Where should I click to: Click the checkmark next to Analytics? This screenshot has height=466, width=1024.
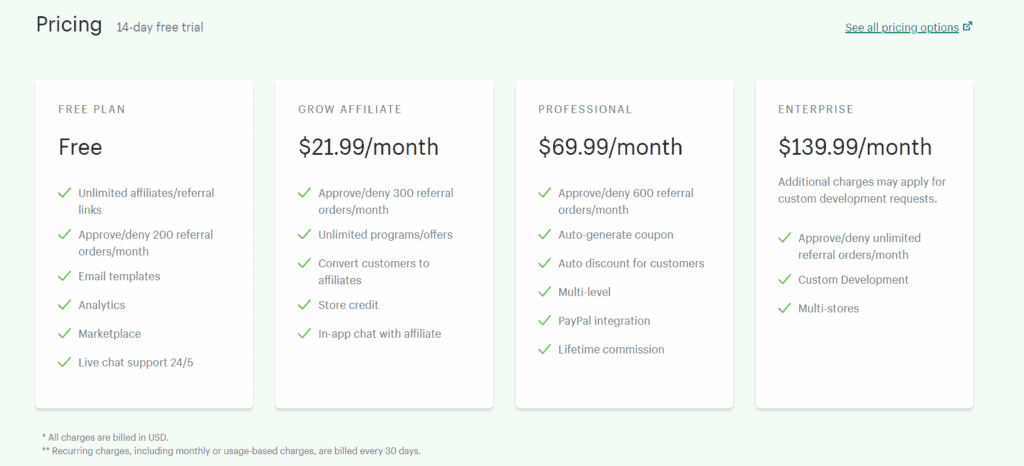[64, 305]
